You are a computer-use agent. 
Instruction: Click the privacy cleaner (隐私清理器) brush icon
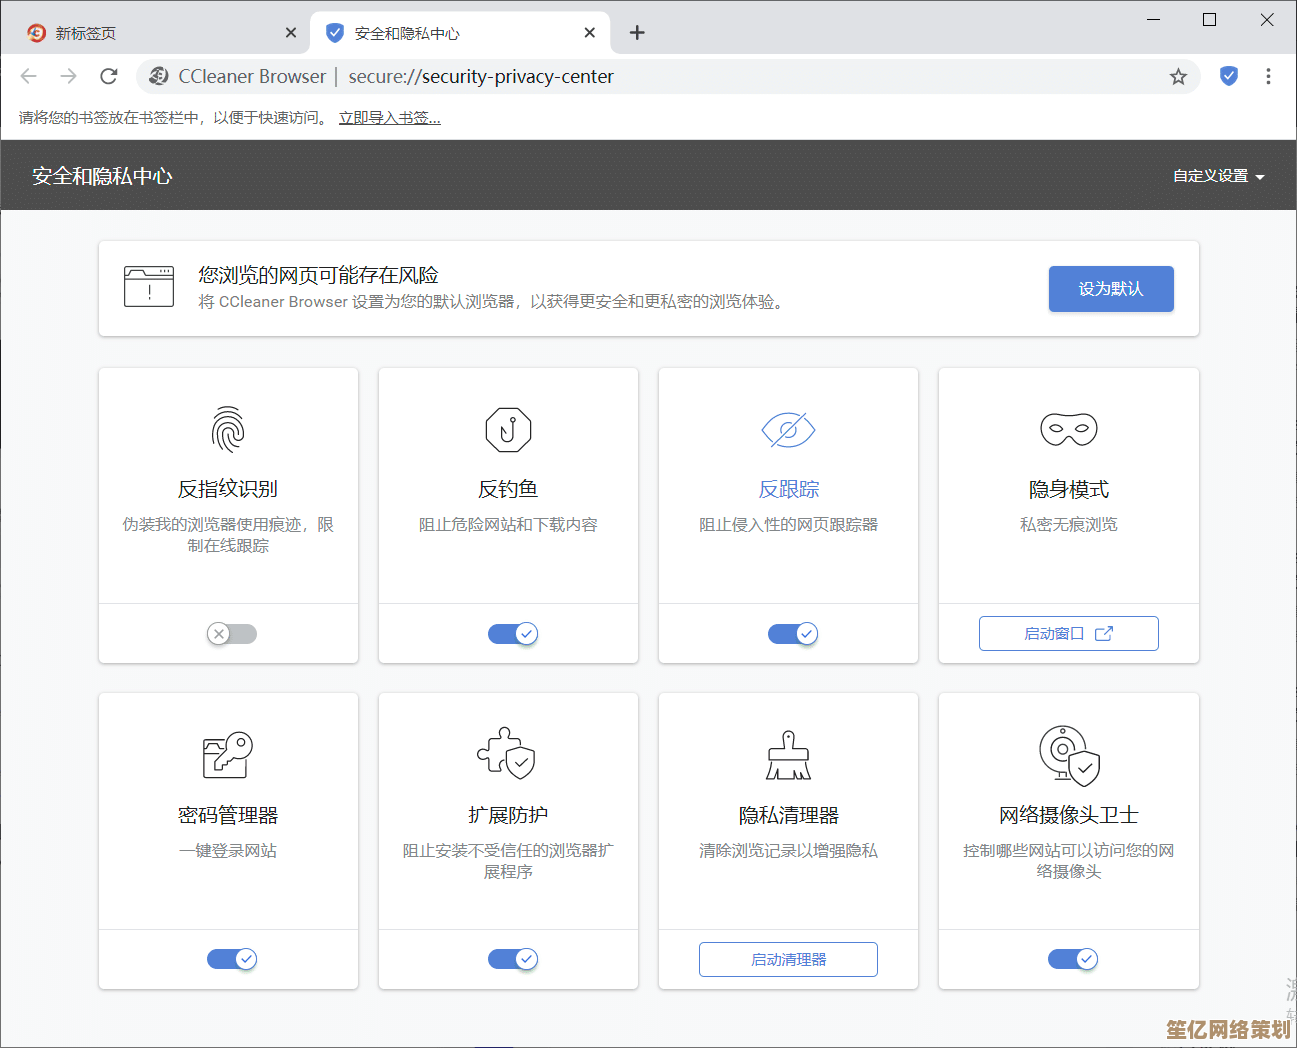pyautogui.click(x=788, y=755)
